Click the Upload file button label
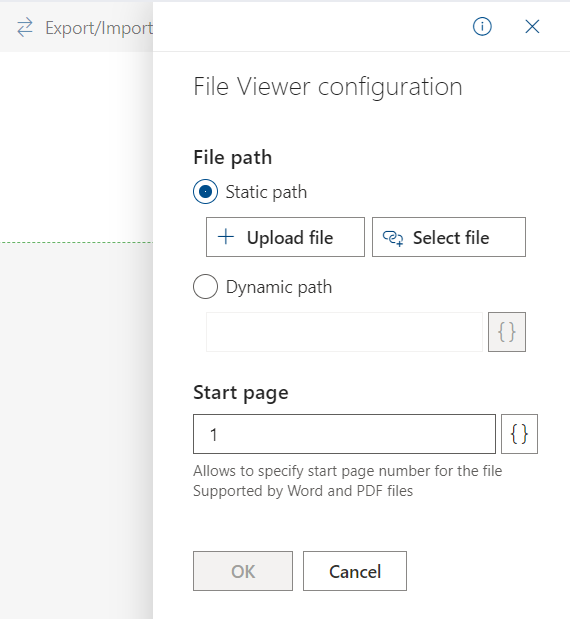Viewport: 570px width, 619px height. tap(290, 238)
